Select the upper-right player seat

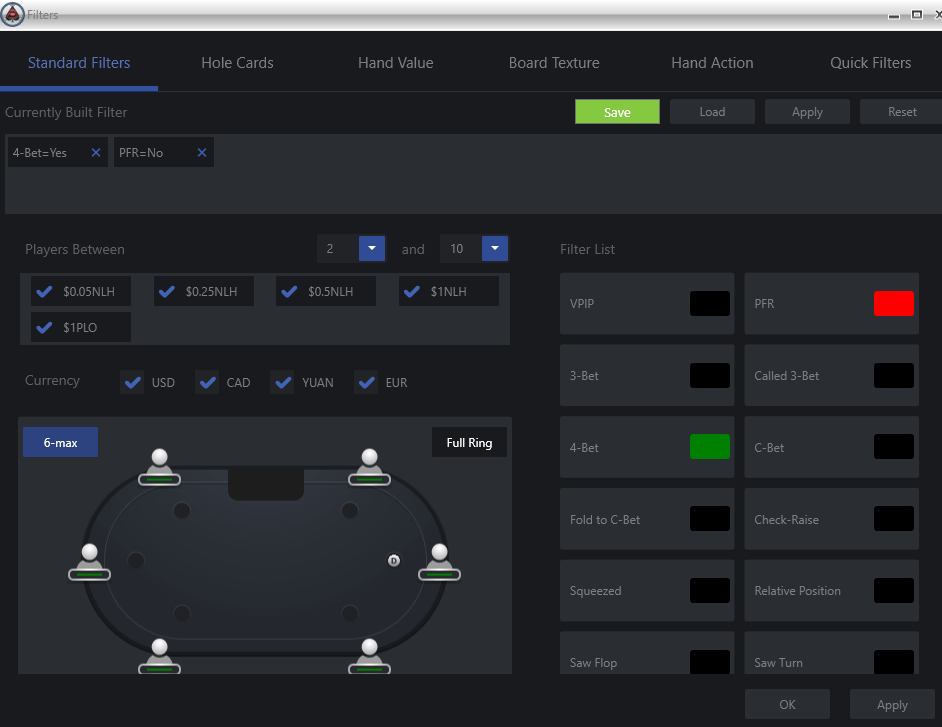click(369, 467)
